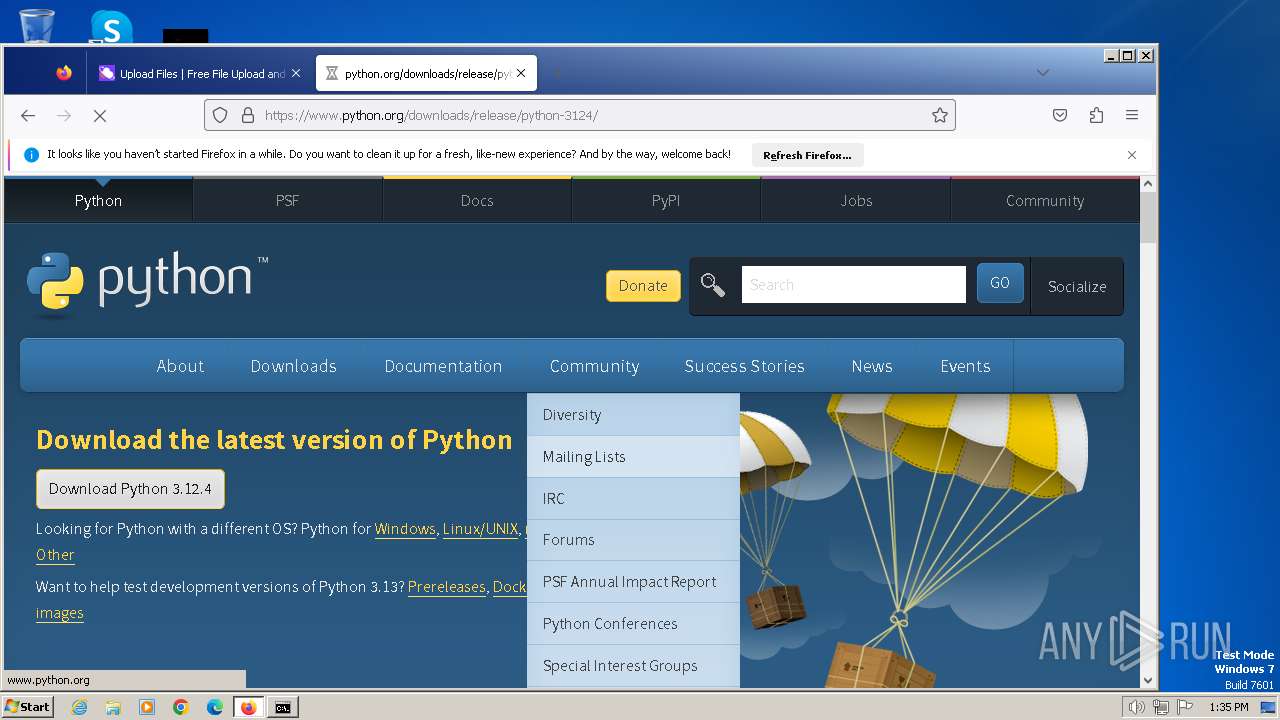Click the tracking protection shield icon
This screenshot has height=720, width=1280.
(x=221, y=115)
